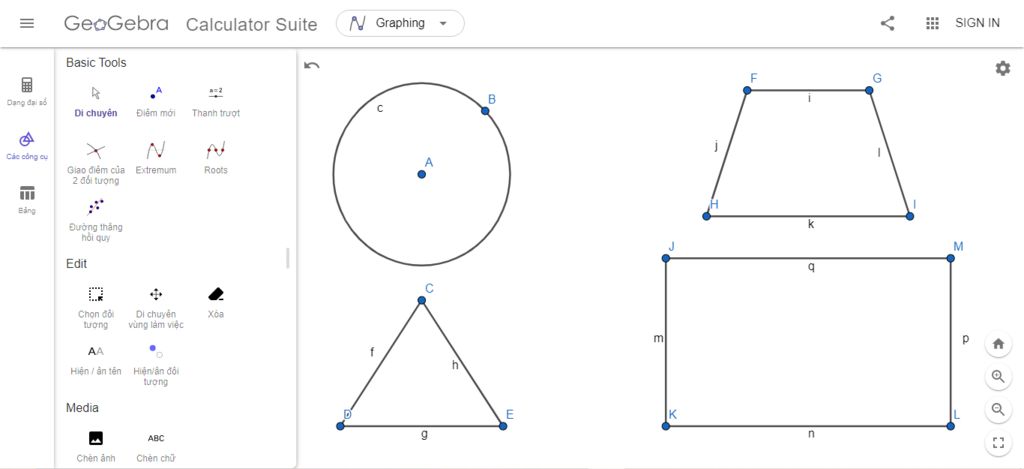Viewport: 1024px width, 469px height.
Task: Click point A at circle center
Action: coord(422,174)
